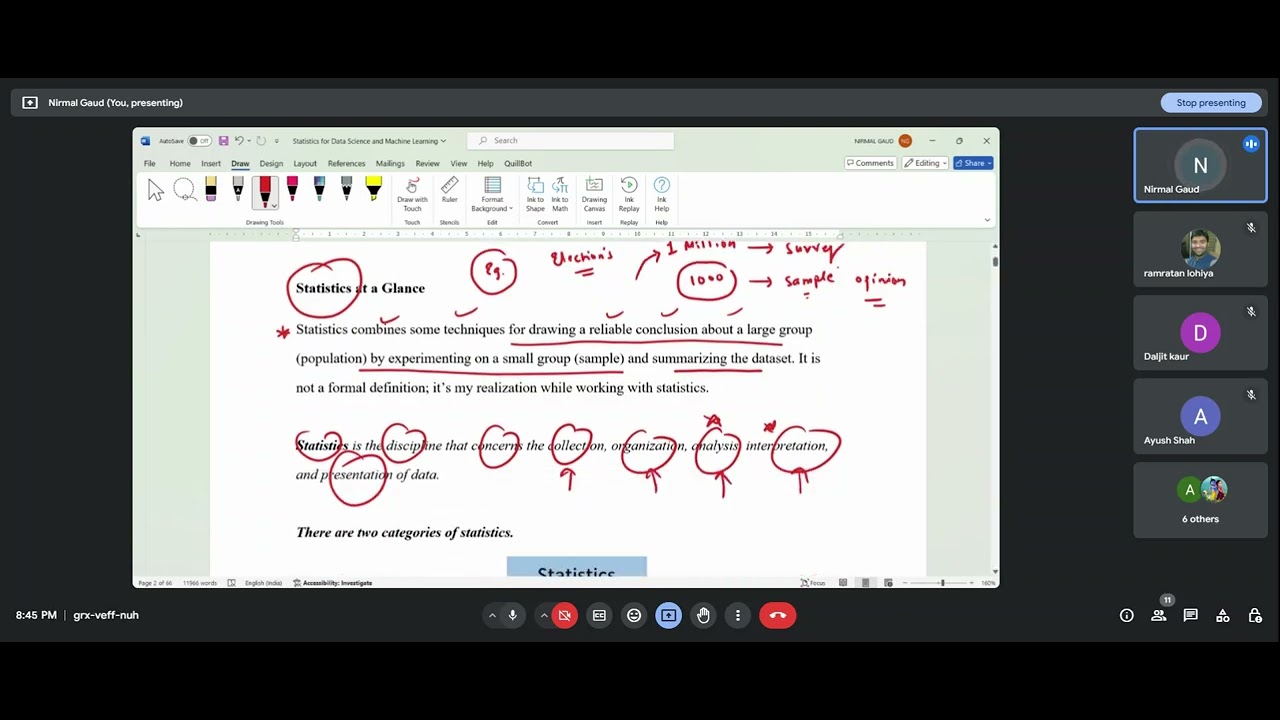
Task: Open the Comments pane
Action: (x=870, y=163)
